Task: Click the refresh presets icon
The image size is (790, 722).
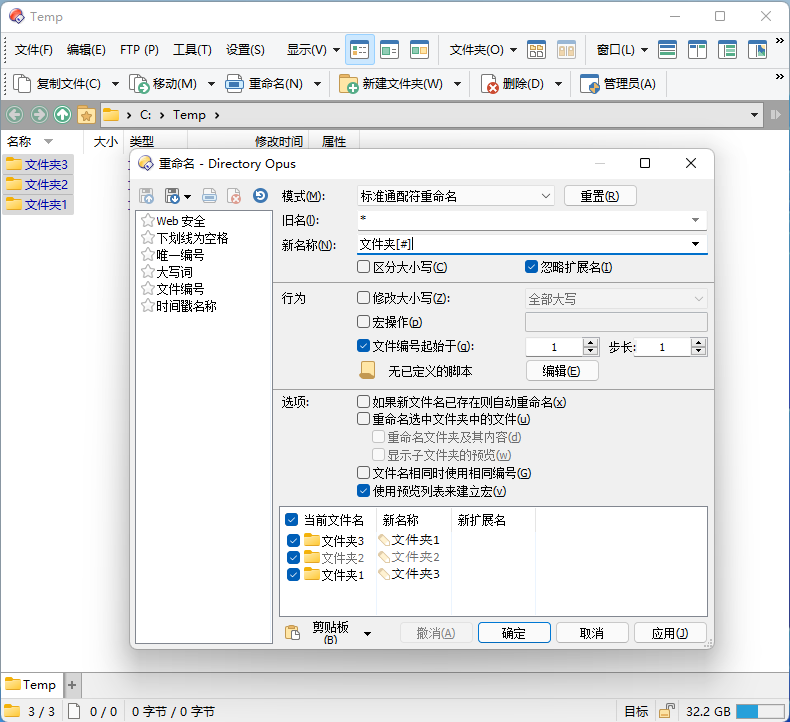Action: [x=260, y=195]
